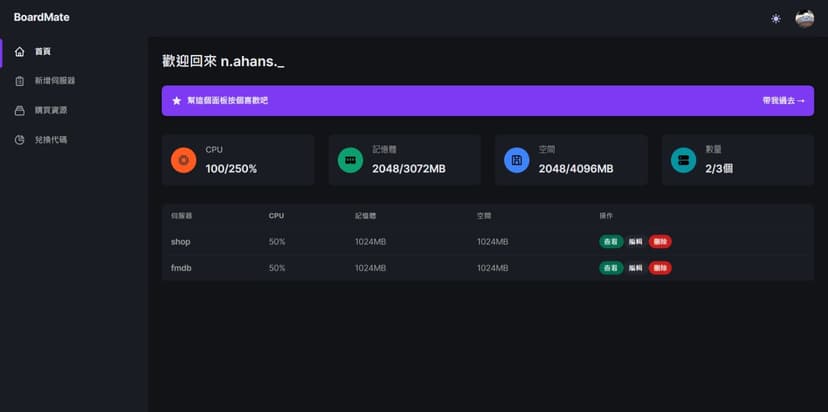This screenshot has width=828, height=412.
Task: Click the star icon in the purple banner
Action: coord(177,101)
